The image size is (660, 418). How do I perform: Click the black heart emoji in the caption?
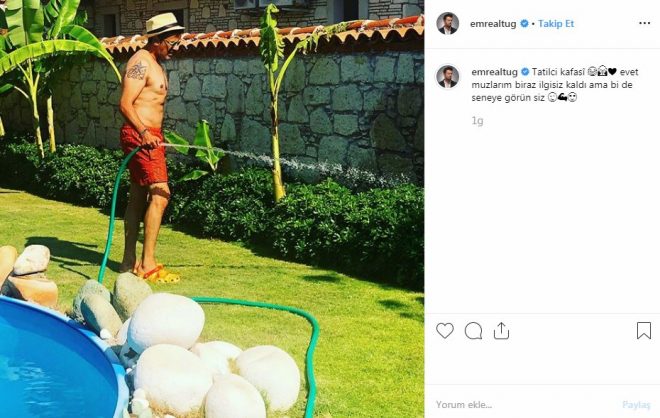[x=611, y=72]
